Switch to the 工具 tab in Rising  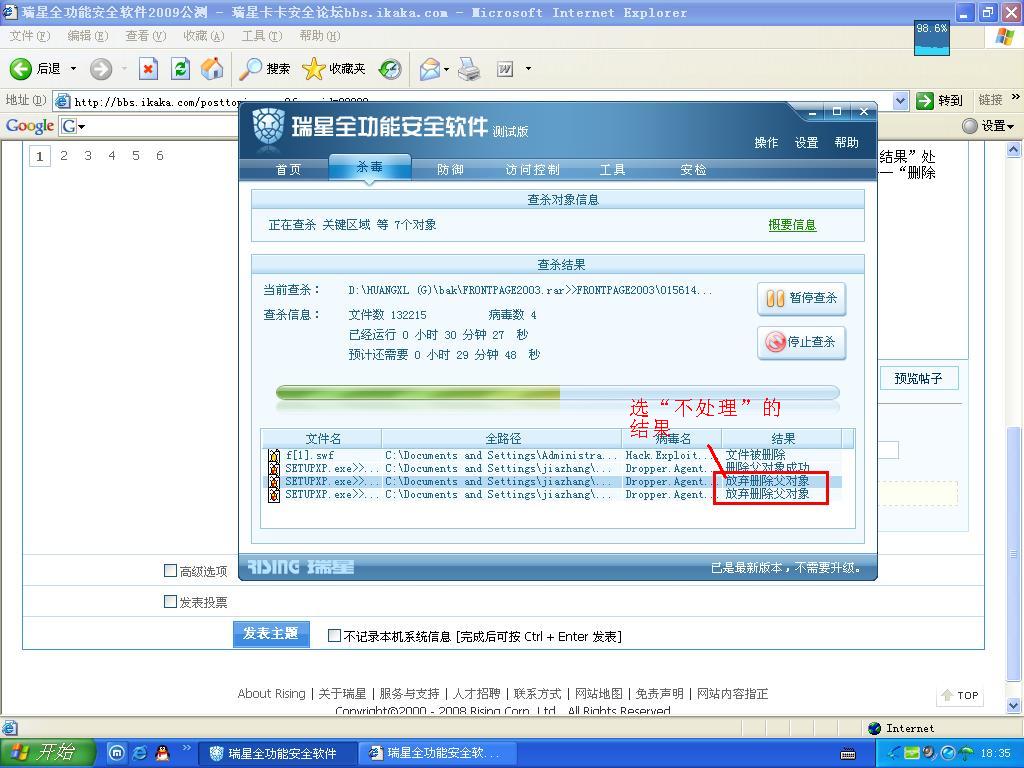click(x=613, y=170)
